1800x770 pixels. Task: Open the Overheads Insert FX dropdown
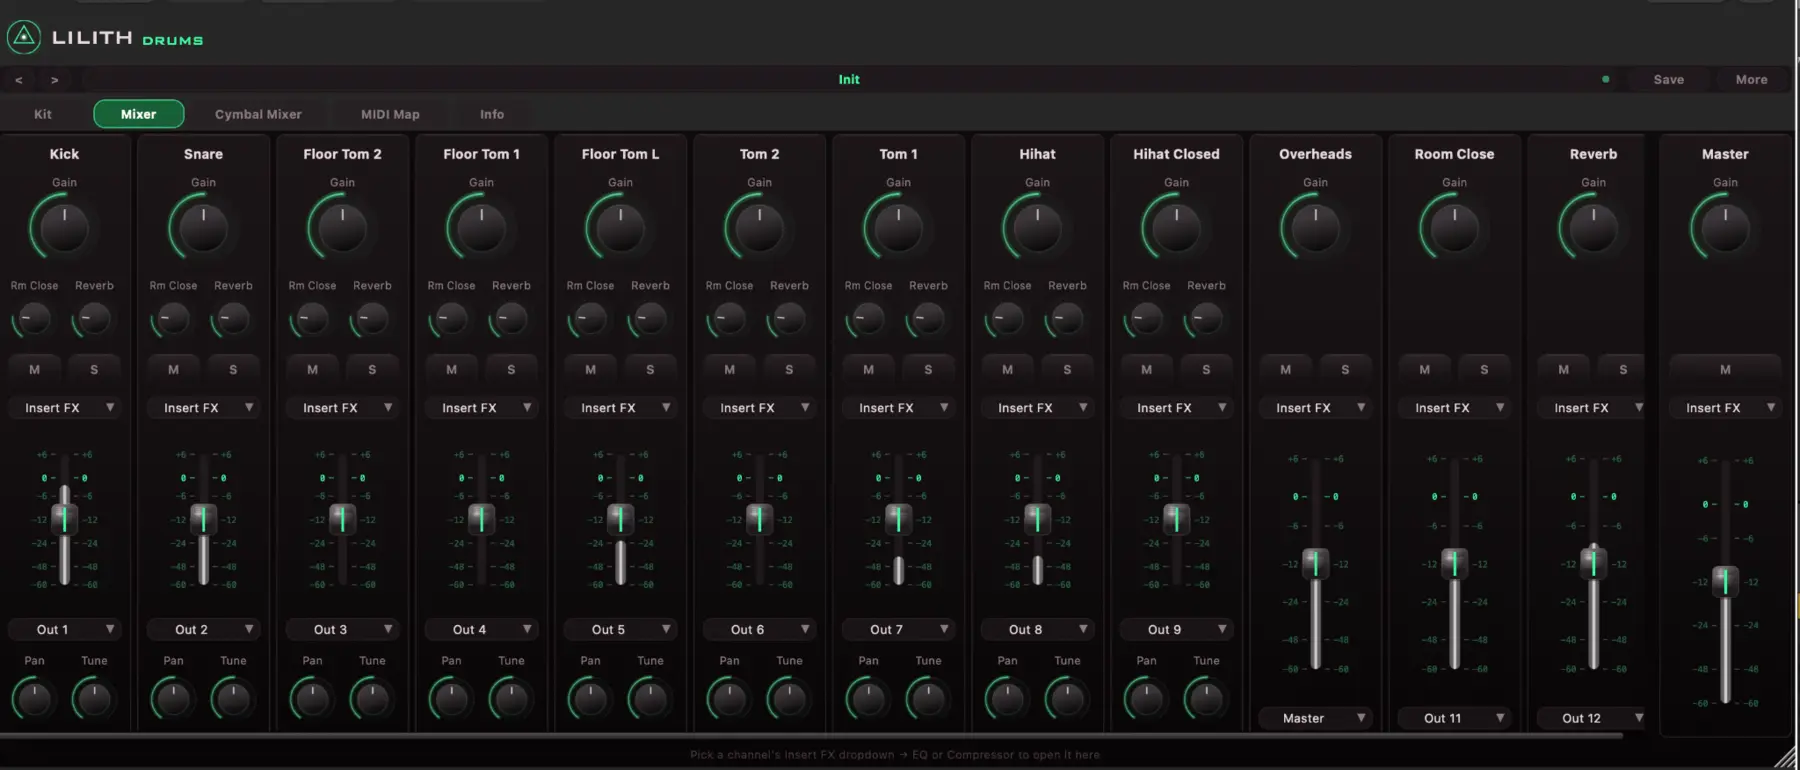point(1315,408)
